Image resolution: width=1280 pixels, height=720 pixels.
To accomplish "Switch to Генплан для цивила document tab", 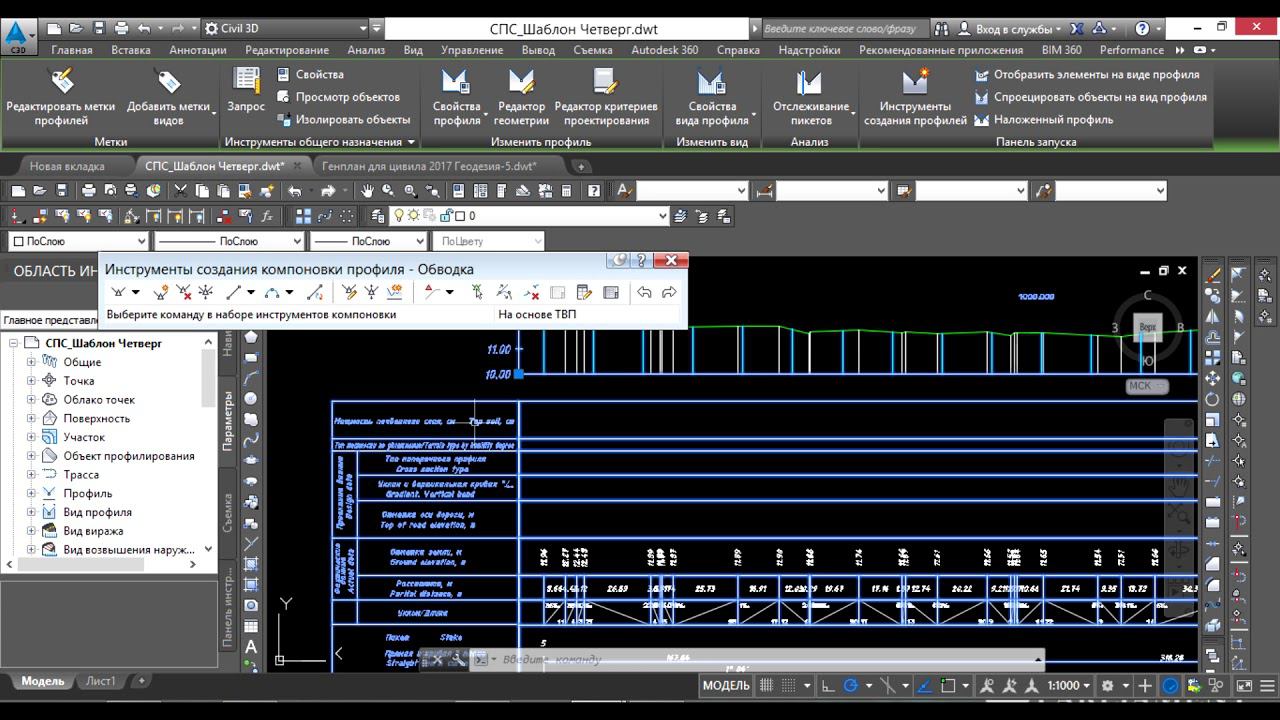I will (x=429, y=166).
